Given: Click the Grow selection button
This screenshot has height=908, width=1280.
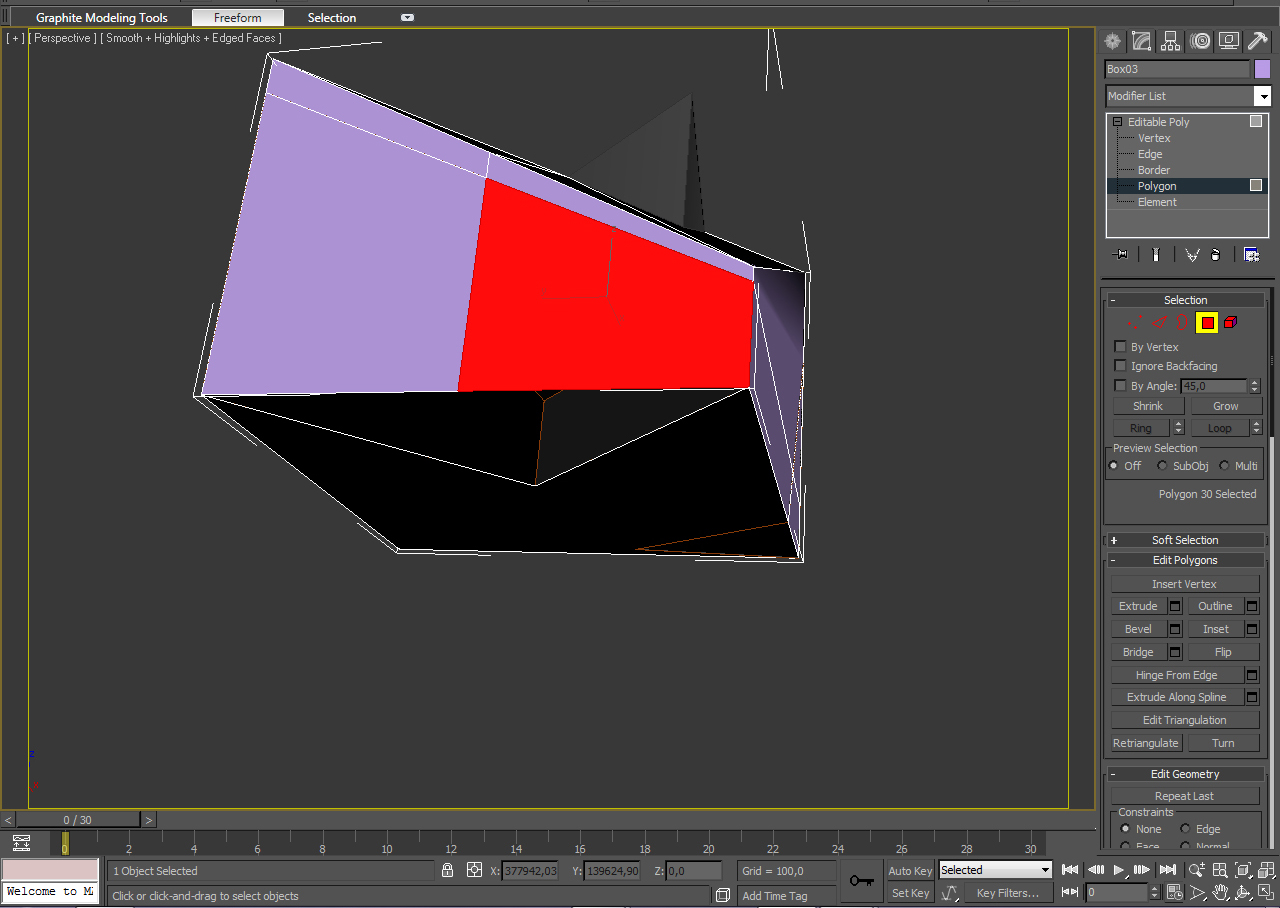Looking at the screenshot, I should [x=1225, y=406].
